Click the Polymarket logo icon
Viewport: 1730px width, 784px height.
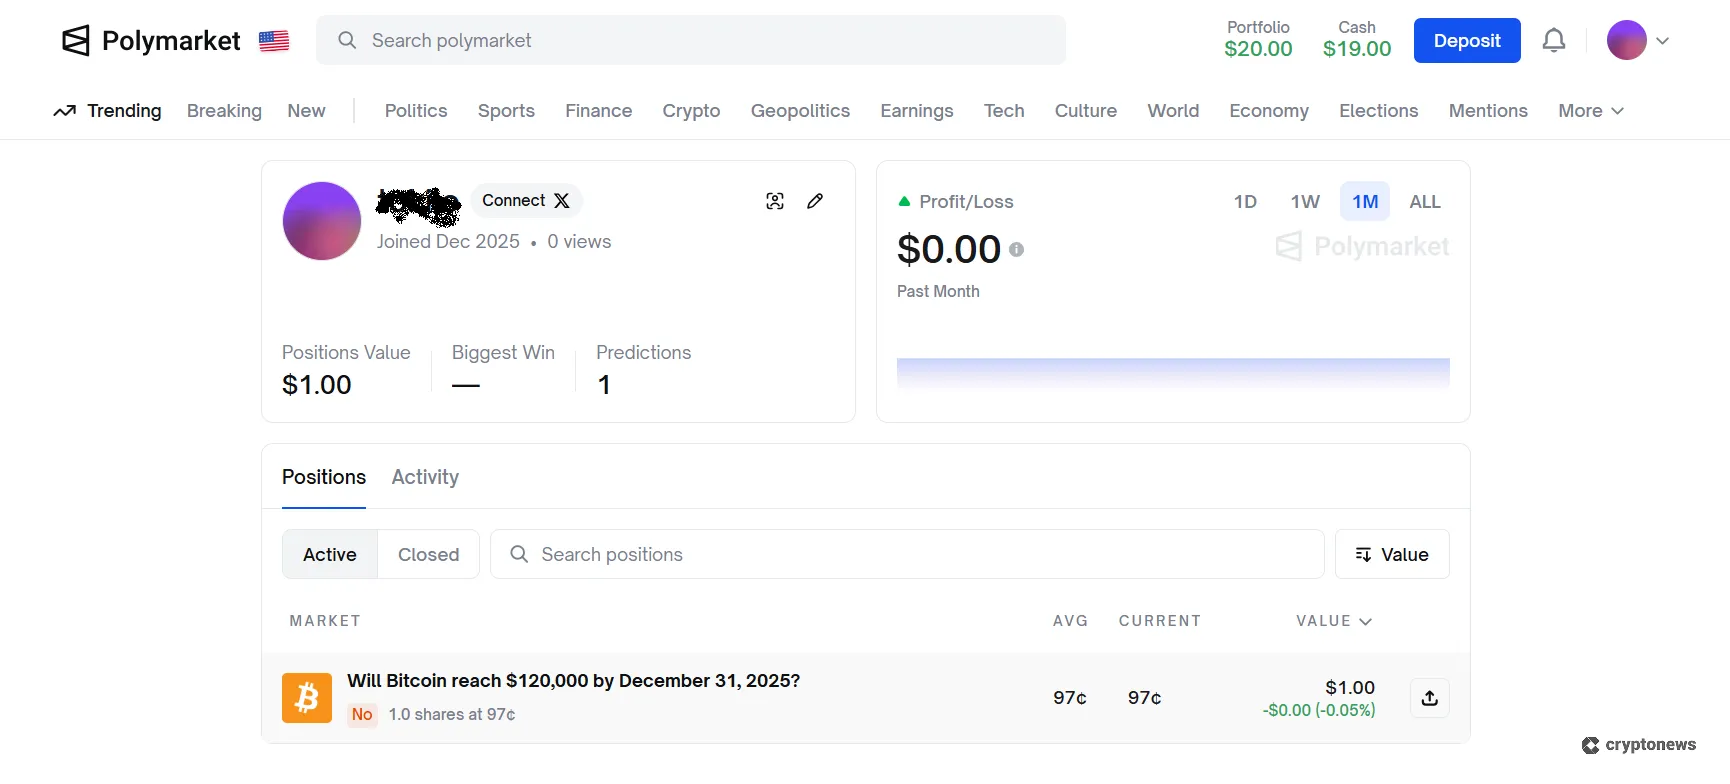click(x=76, y=41)
